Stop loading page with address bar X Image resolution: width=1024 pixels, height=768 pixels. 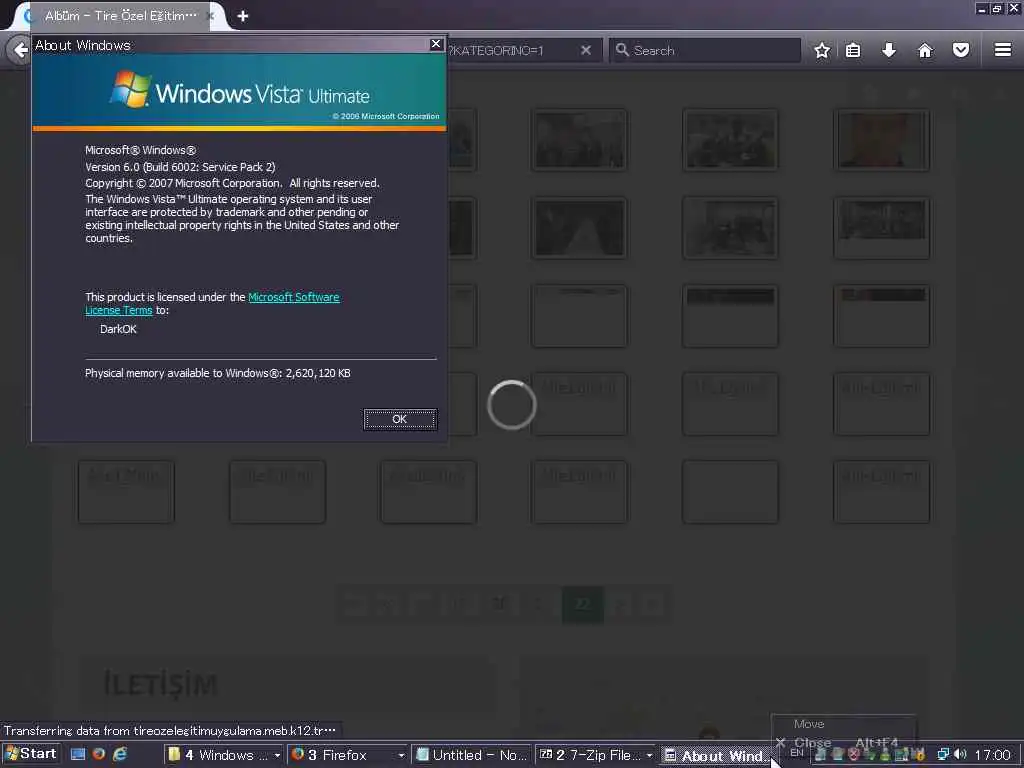tap(586, 50)
